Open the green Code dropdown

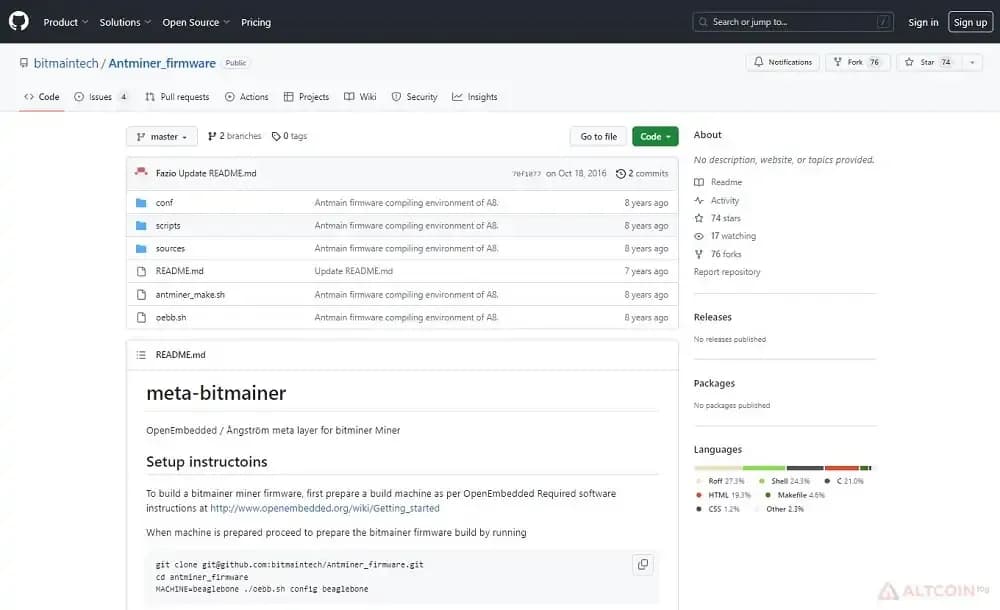coord(655,137)
